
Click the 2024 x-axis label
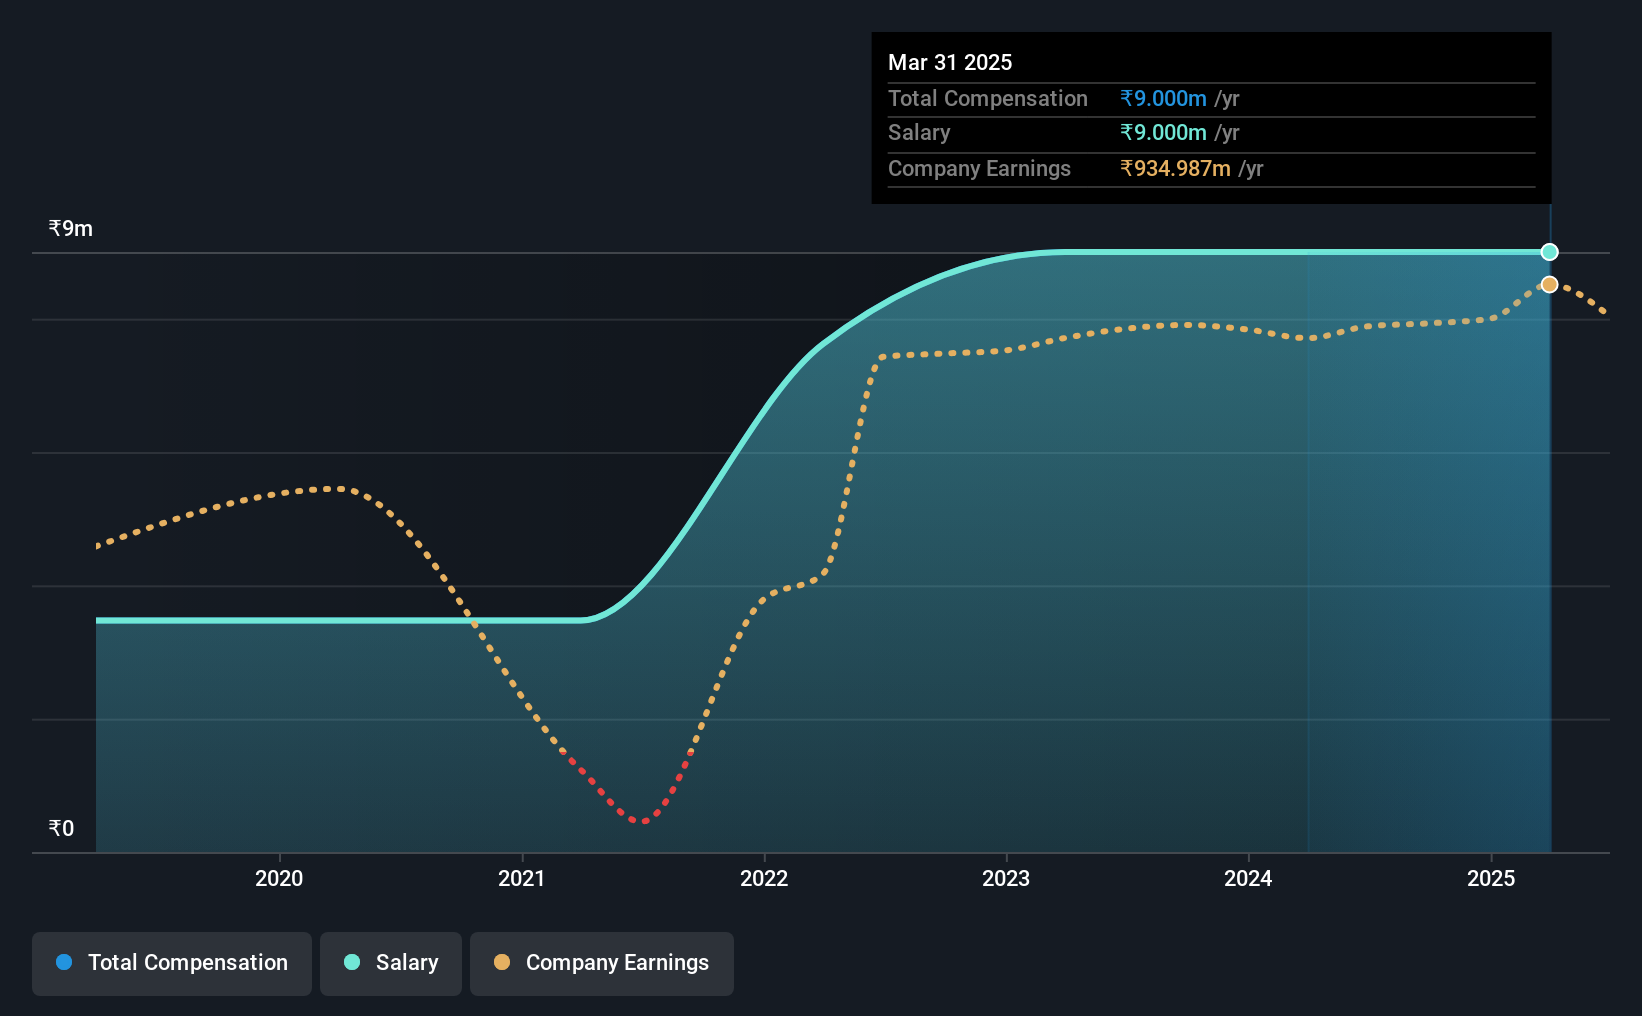pyautogui.click(x=1248, y=878)
